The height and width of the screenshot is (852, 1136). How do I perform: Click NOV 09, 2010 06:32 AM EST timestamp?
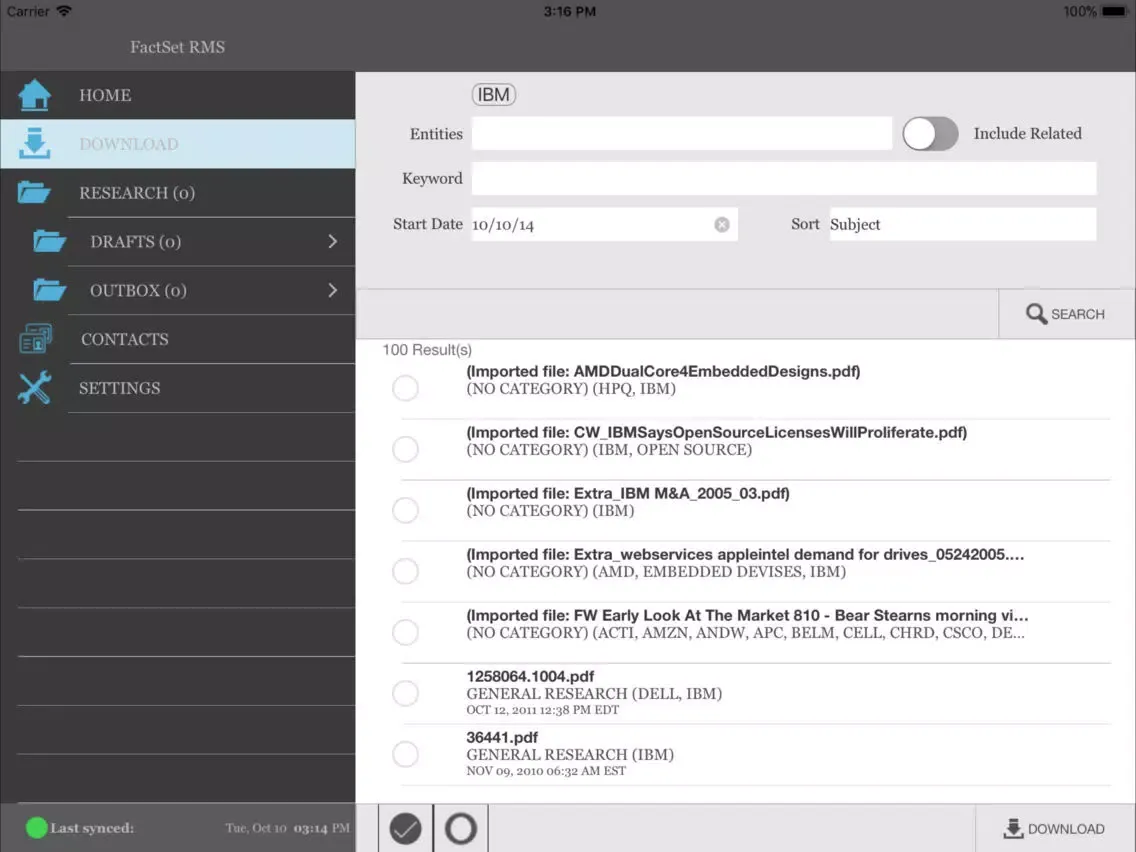tap(546, 771)
